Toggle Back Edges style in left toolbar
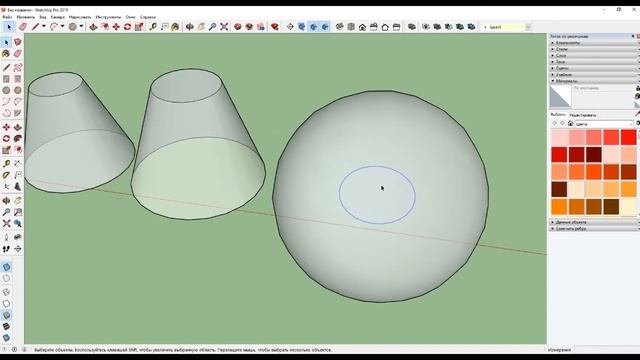640x360 pixels. pyautogui.click(x=6, y=278)
